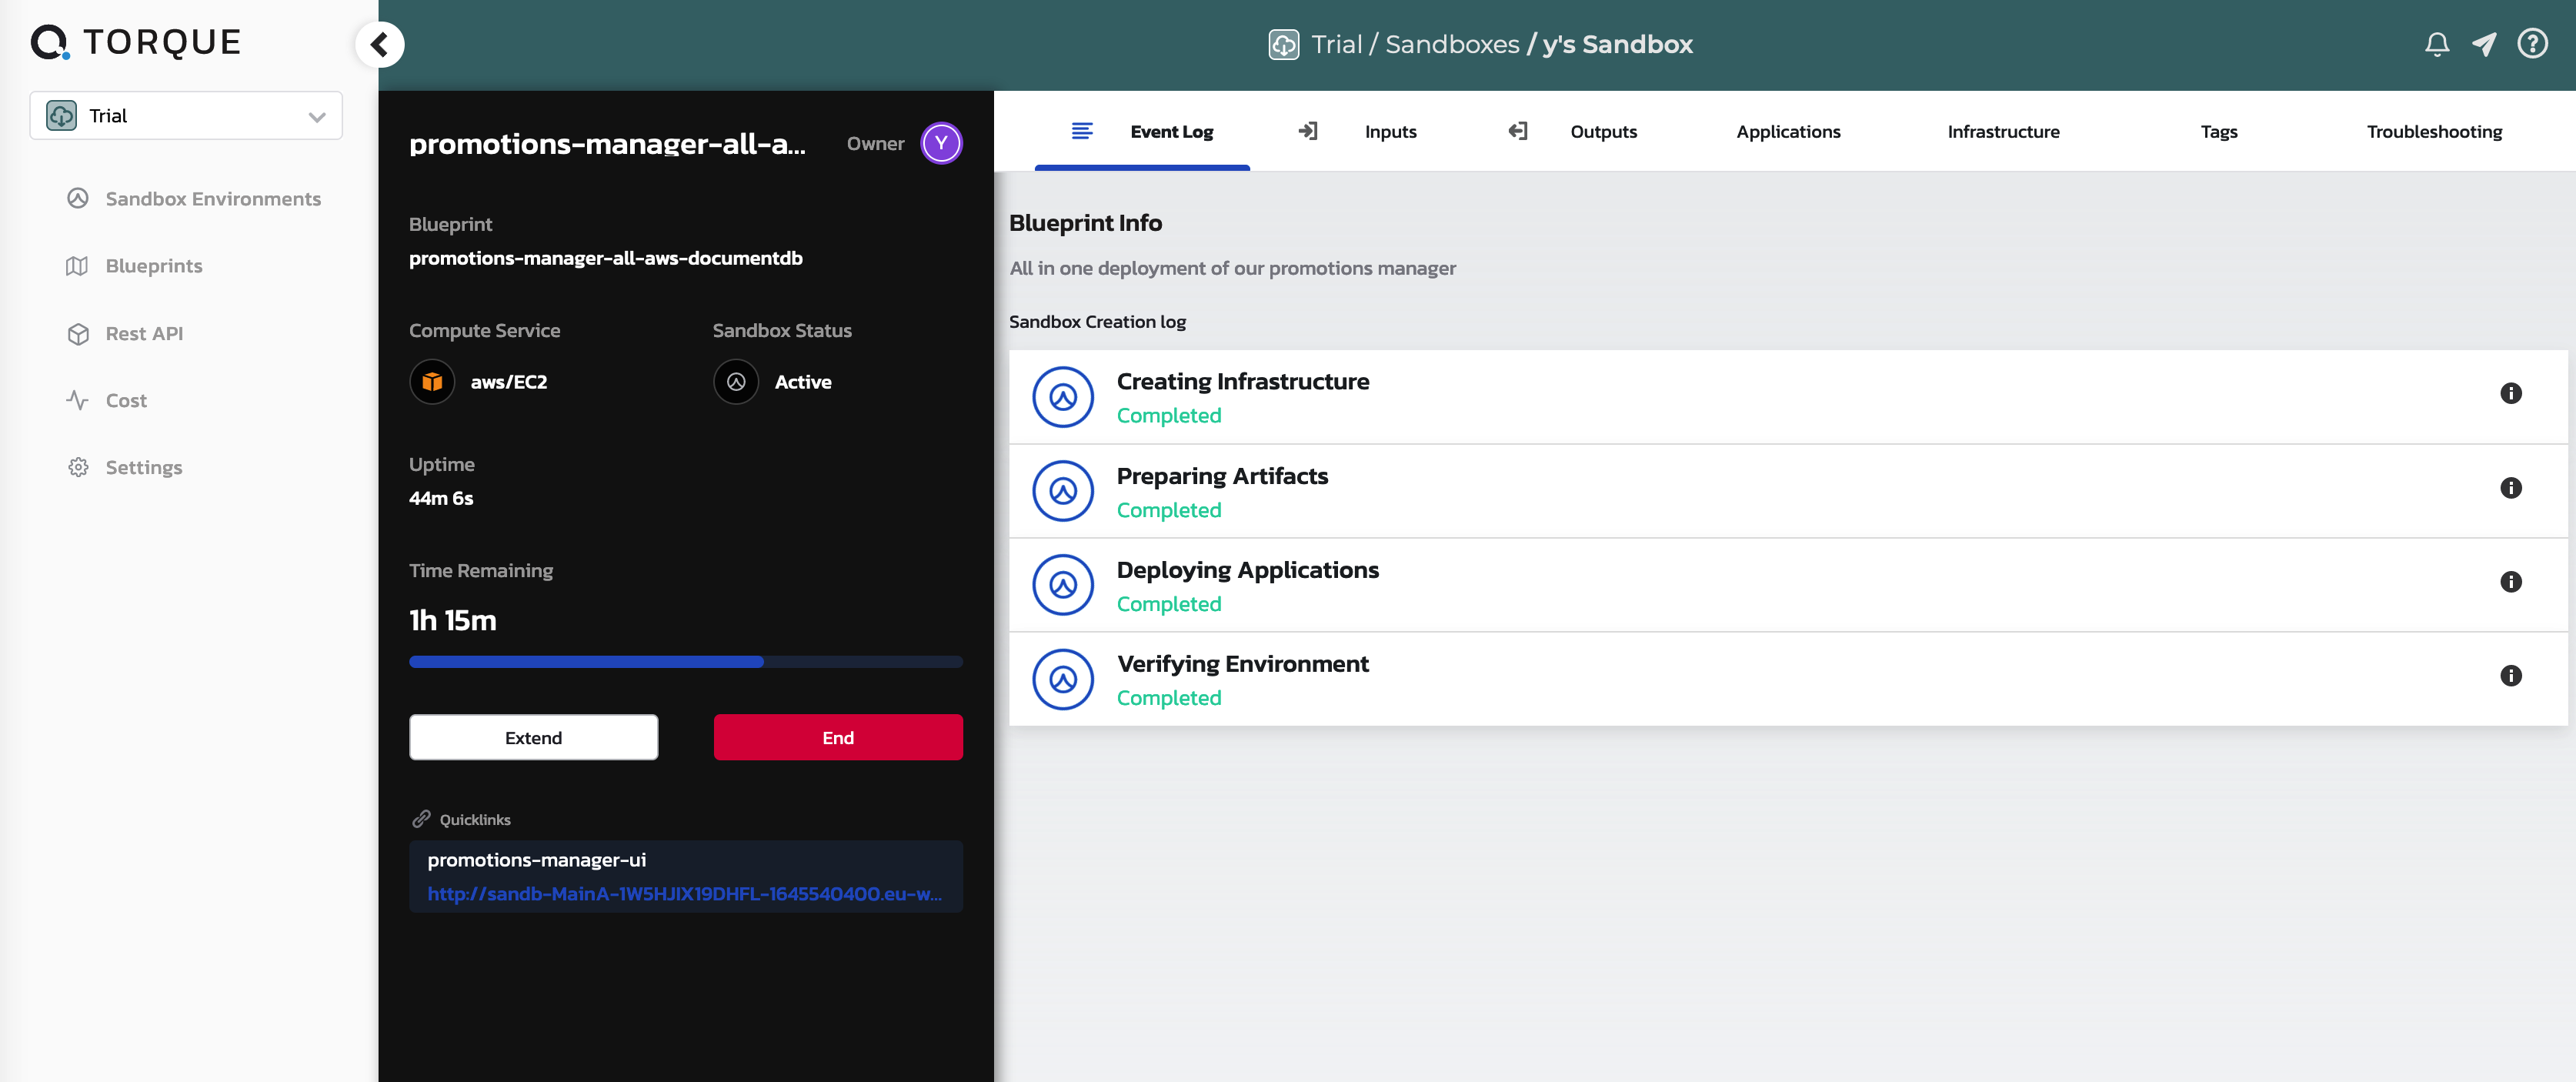Open the promotions-manager-ui sandbox URL
This screenshot has height=1082, width=2576.
click(684, 894)
